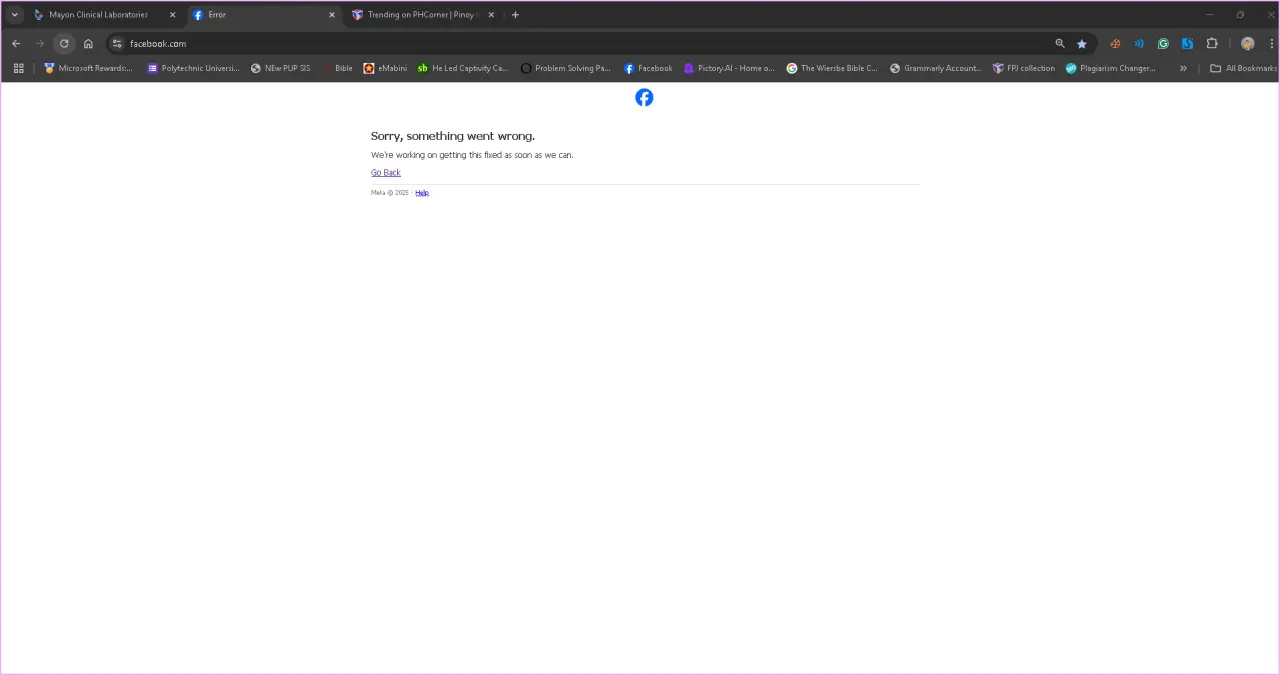Go back to the previous page
Image resolution: width=1280 pixels, height=675 pixels.
(x=16, y=44)
